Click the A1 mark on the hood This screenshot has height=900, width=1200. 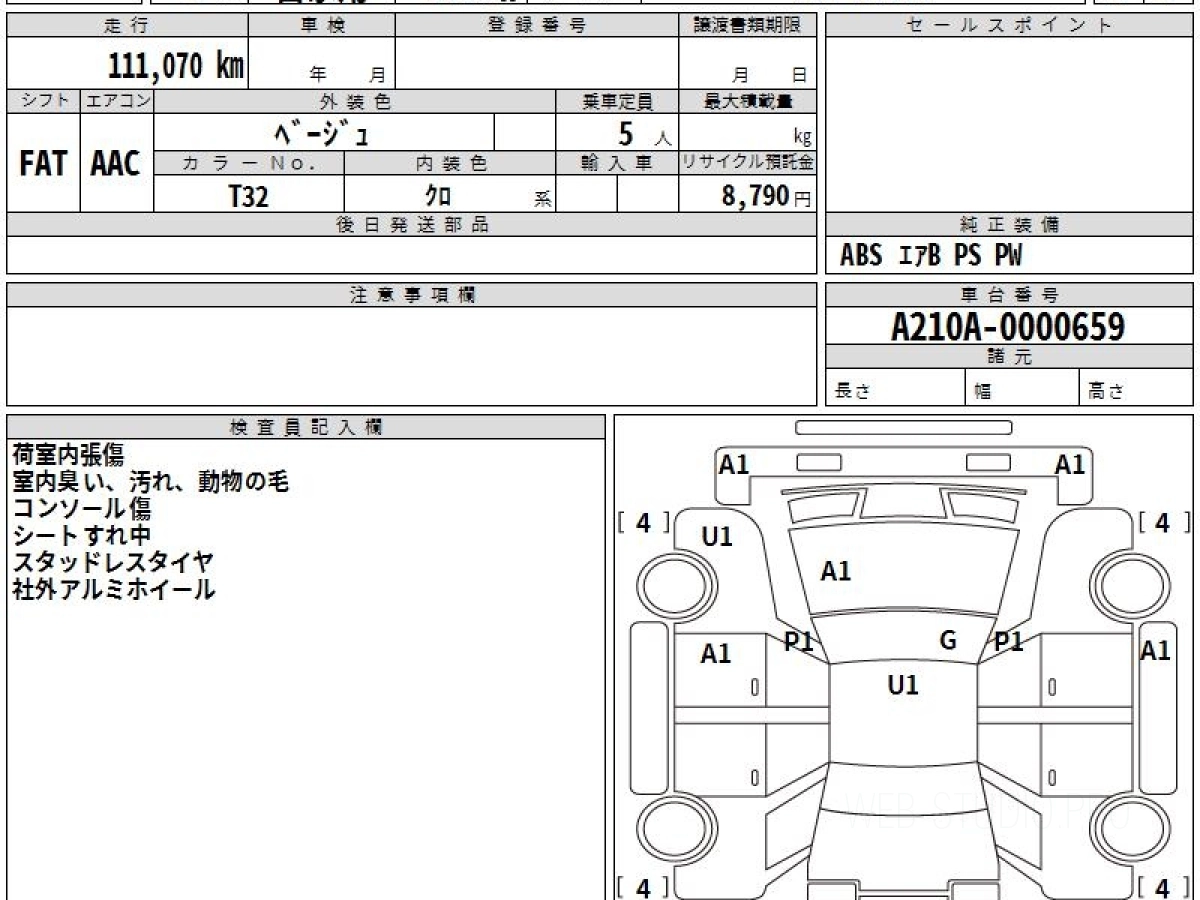(836, 572)
